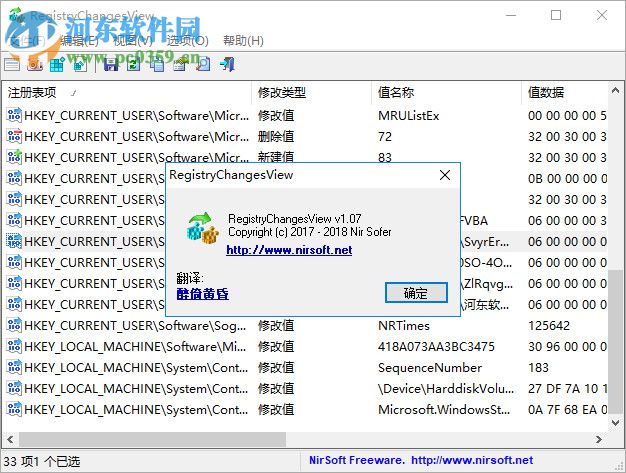Click the green refresh toolbar icon
This screenshot has height=473, width=626.
[134, 64]
